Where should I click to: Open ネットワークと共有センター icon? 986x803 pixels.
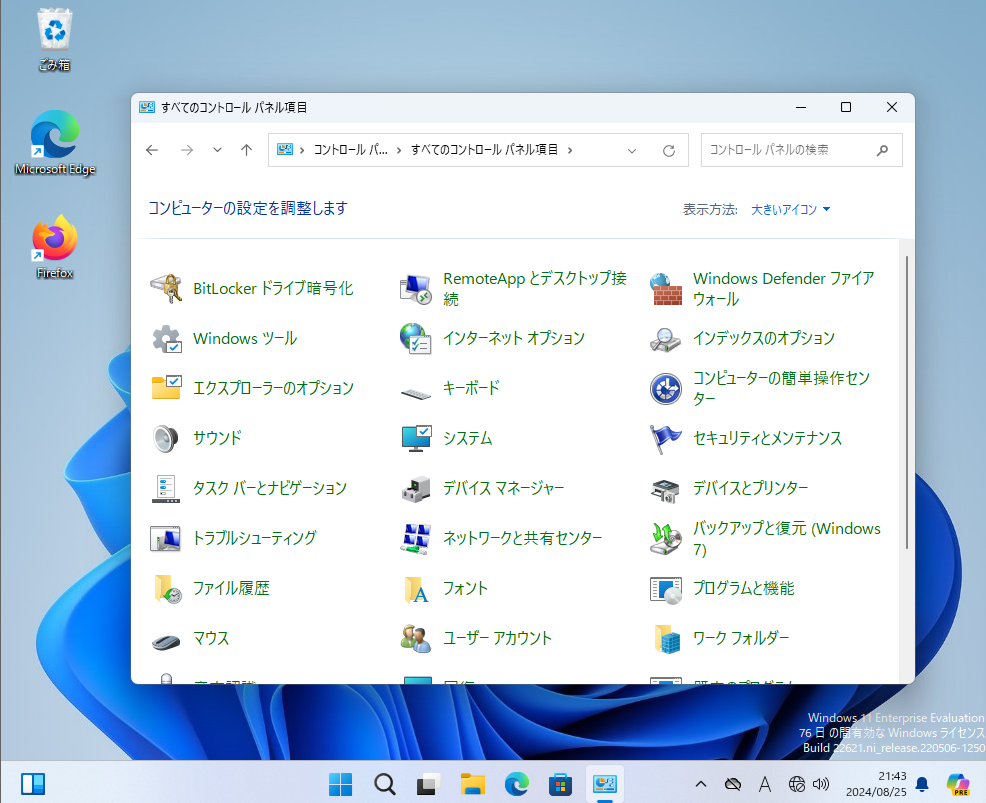[x=416, y=538]
